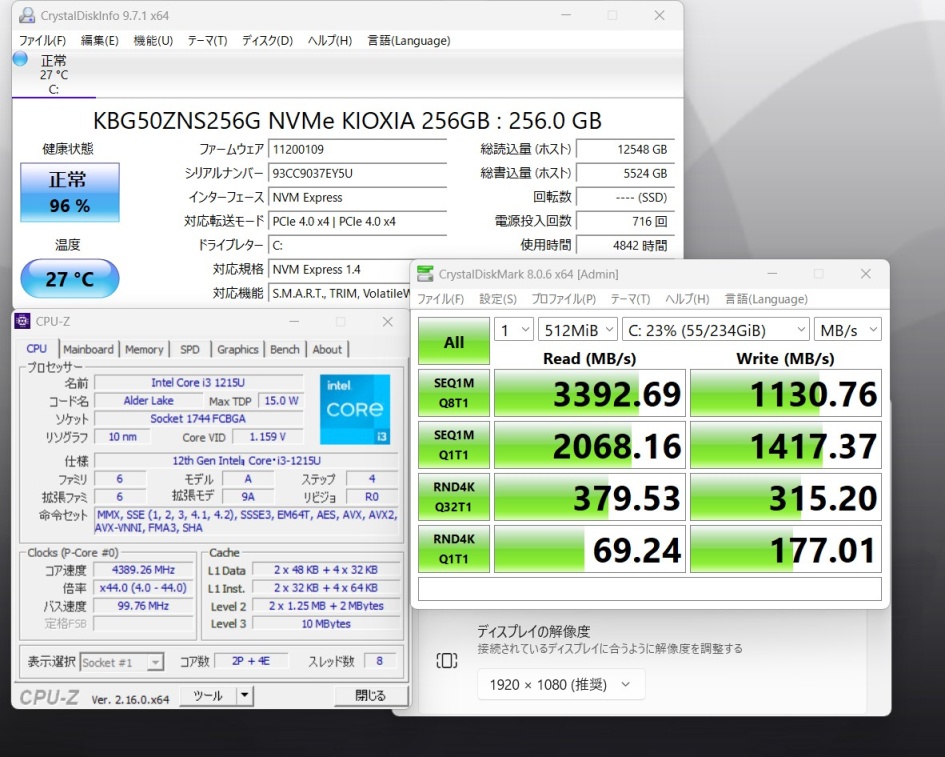Image resolution: width=945 pixels, height=757 pixels.
Task: Click the Intel Core i3 logo
Action: (355, 410)
